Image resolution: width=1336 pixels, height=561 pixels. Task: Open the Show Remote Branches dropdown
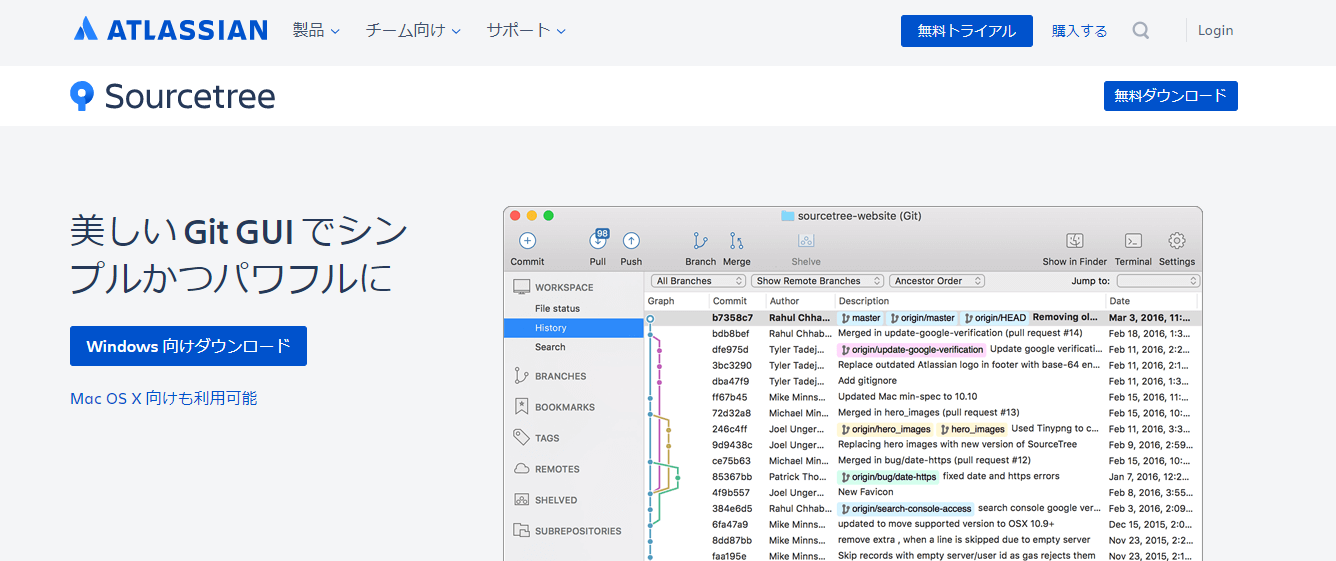point(818,281)
